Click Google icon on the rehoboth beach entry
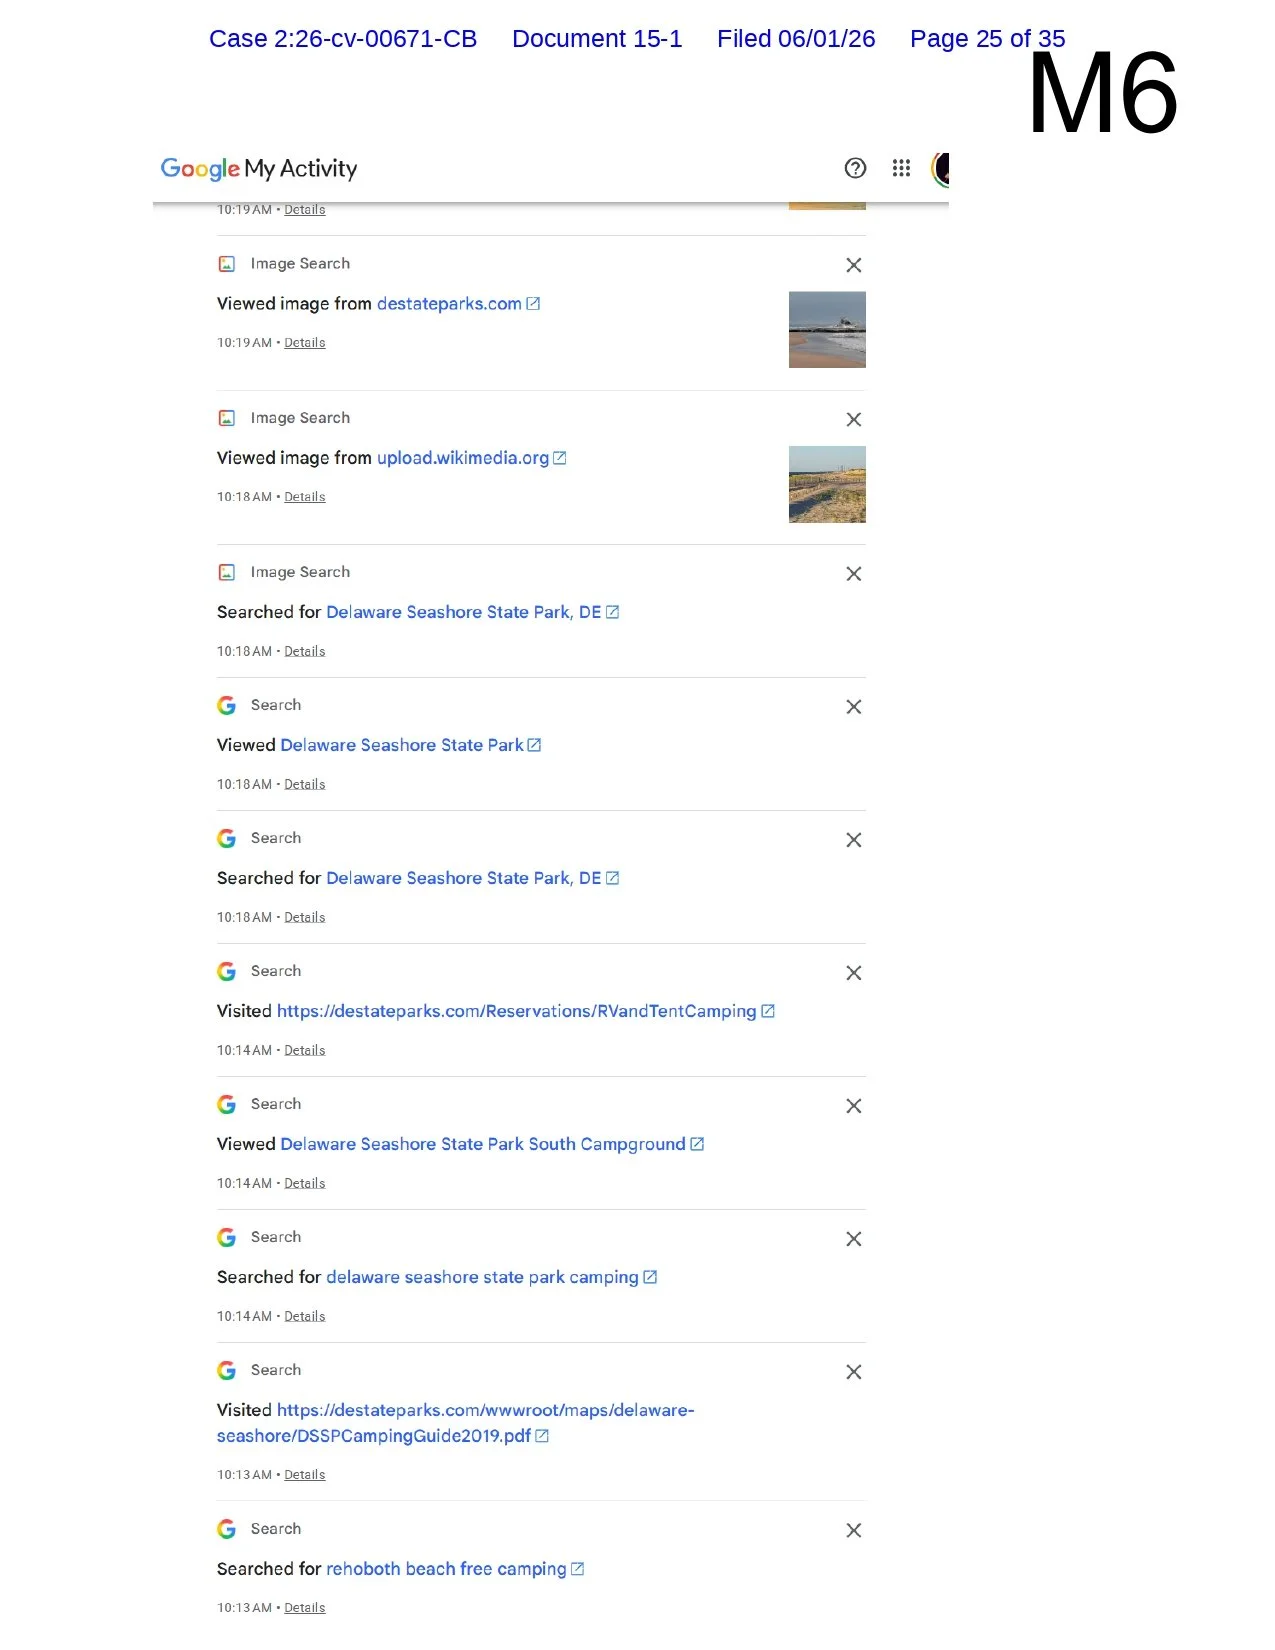Image resolution: width=1275 pixels, height=1650 pixels. 227,1529
